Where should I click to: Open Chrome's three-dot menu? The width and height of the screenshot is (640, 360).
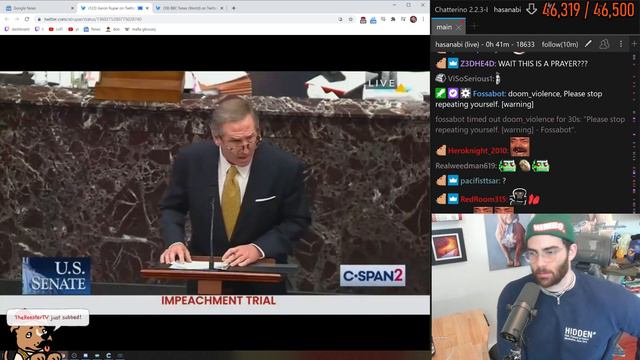click(x=423, y=19)
